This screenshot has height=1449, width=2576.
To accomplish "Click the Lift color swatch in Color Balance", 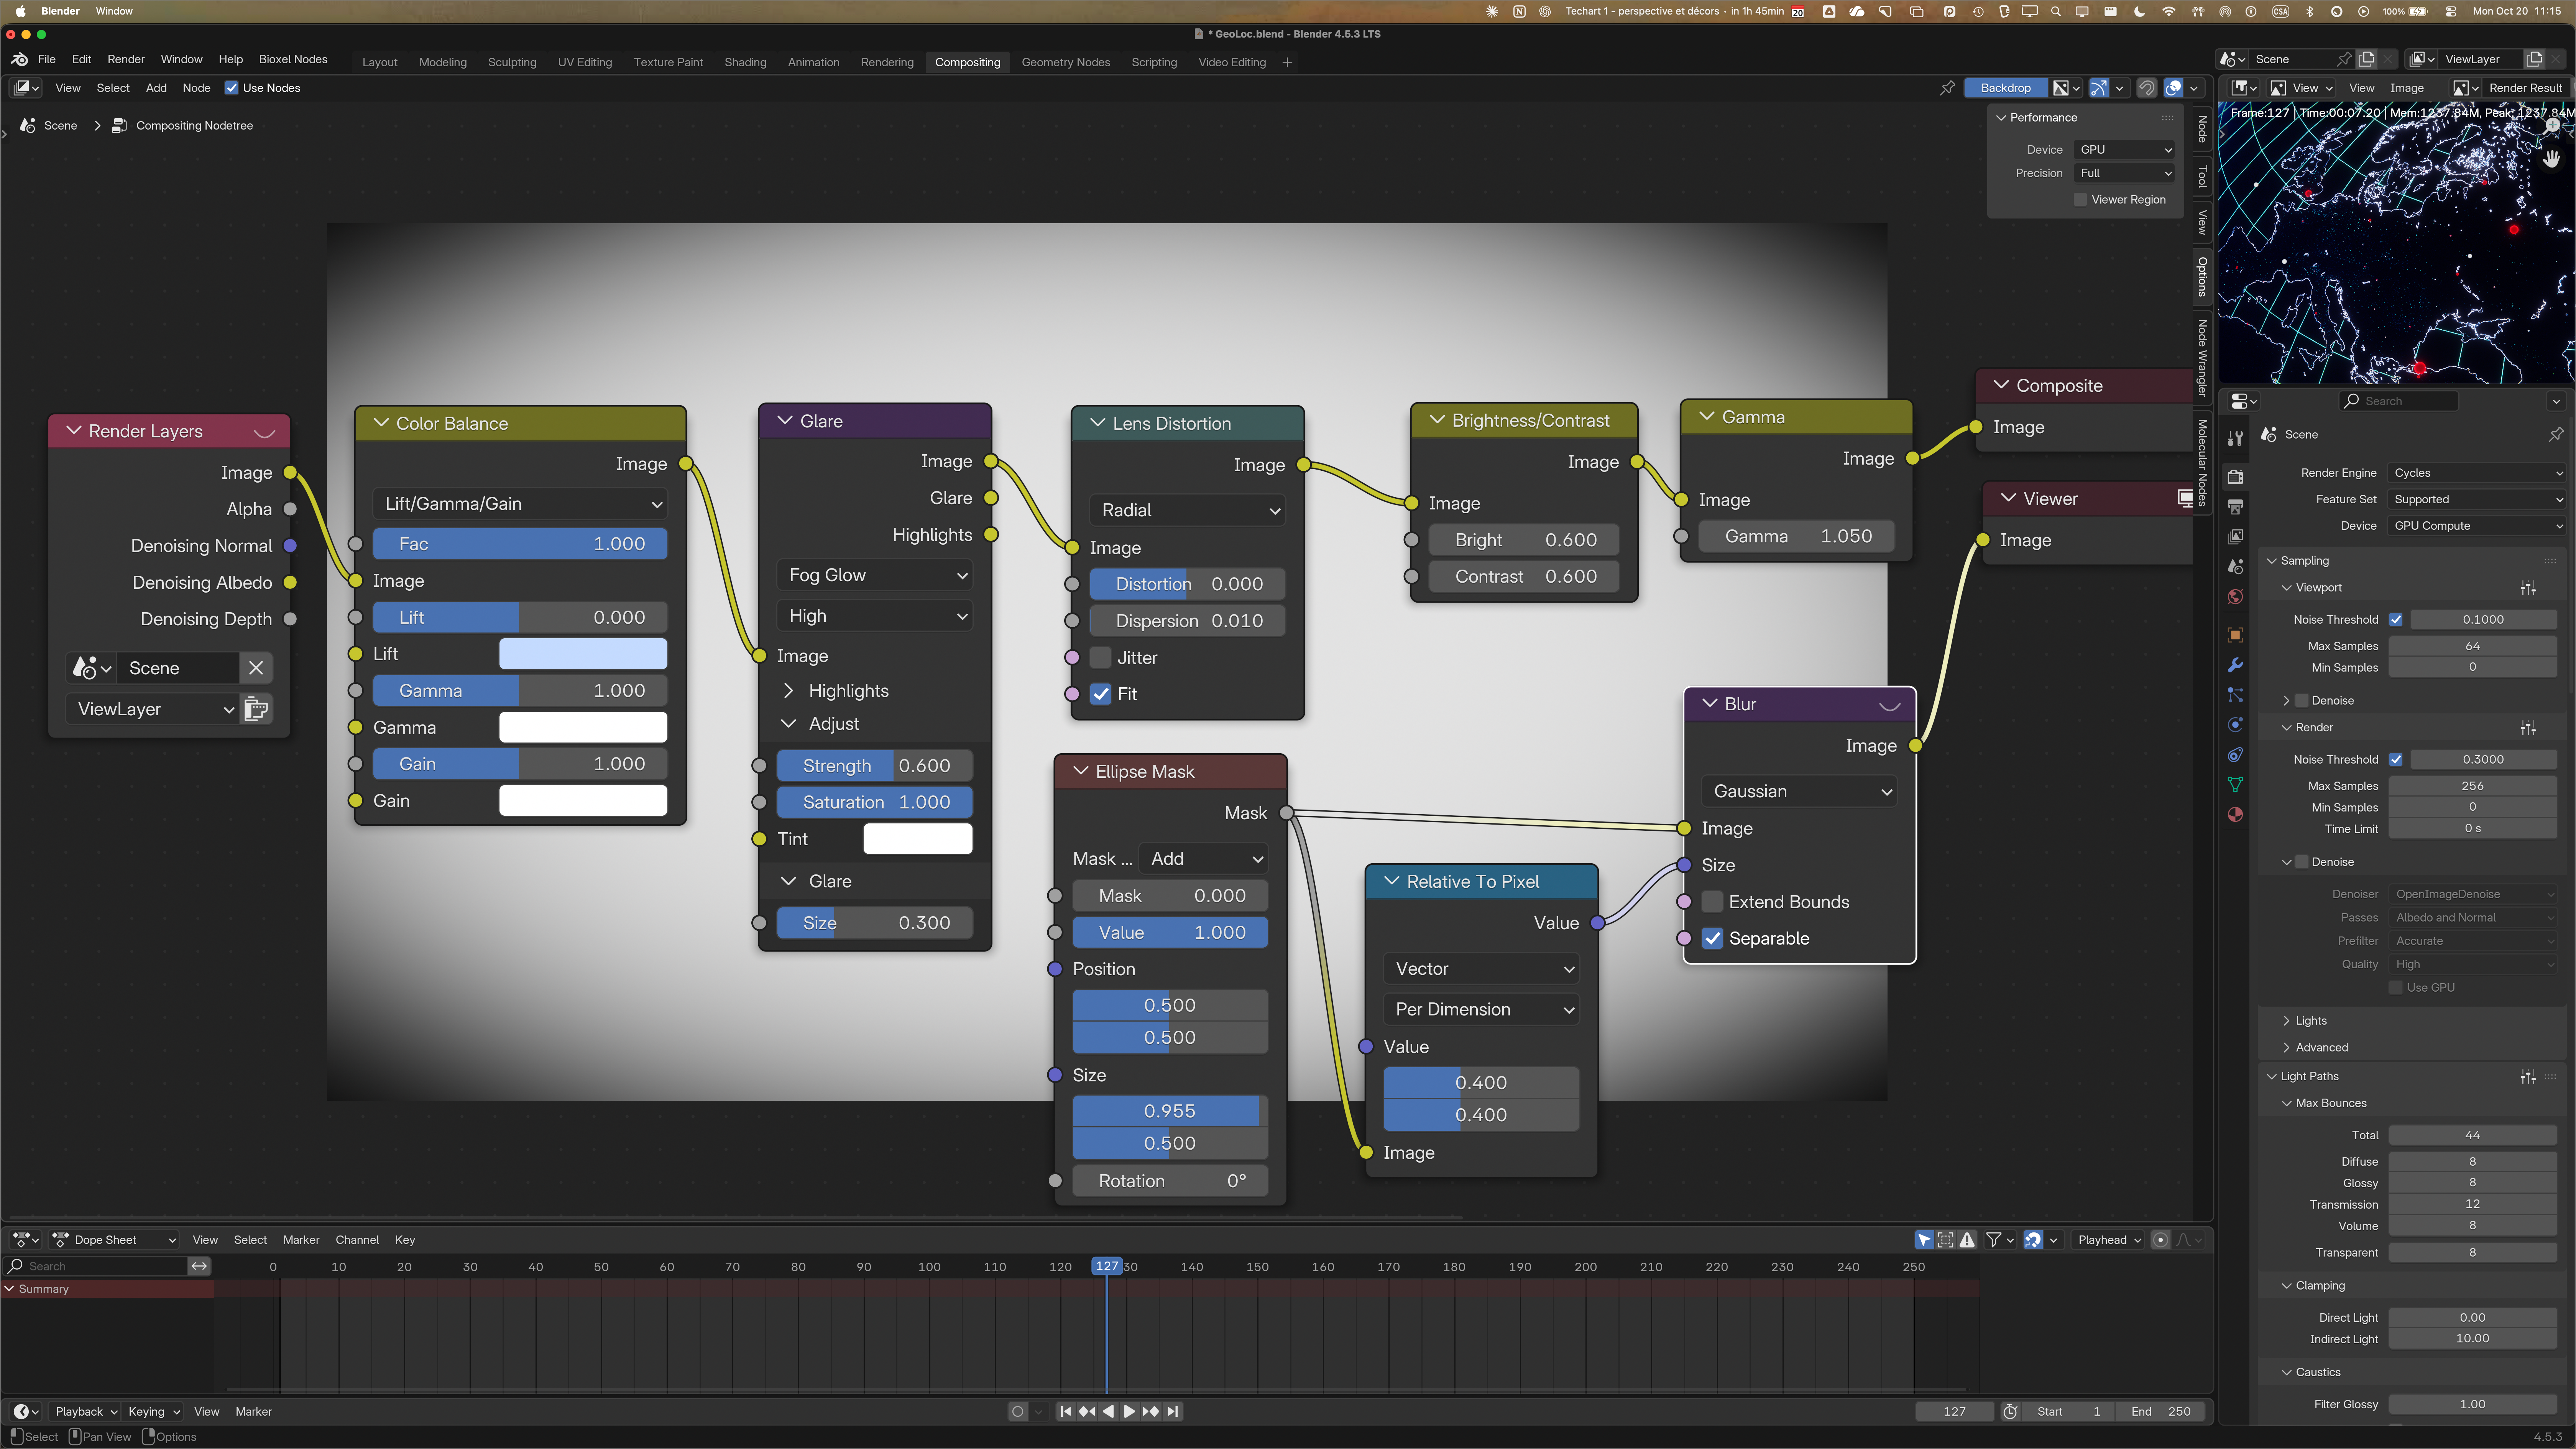I will click(x=583, y=654).
